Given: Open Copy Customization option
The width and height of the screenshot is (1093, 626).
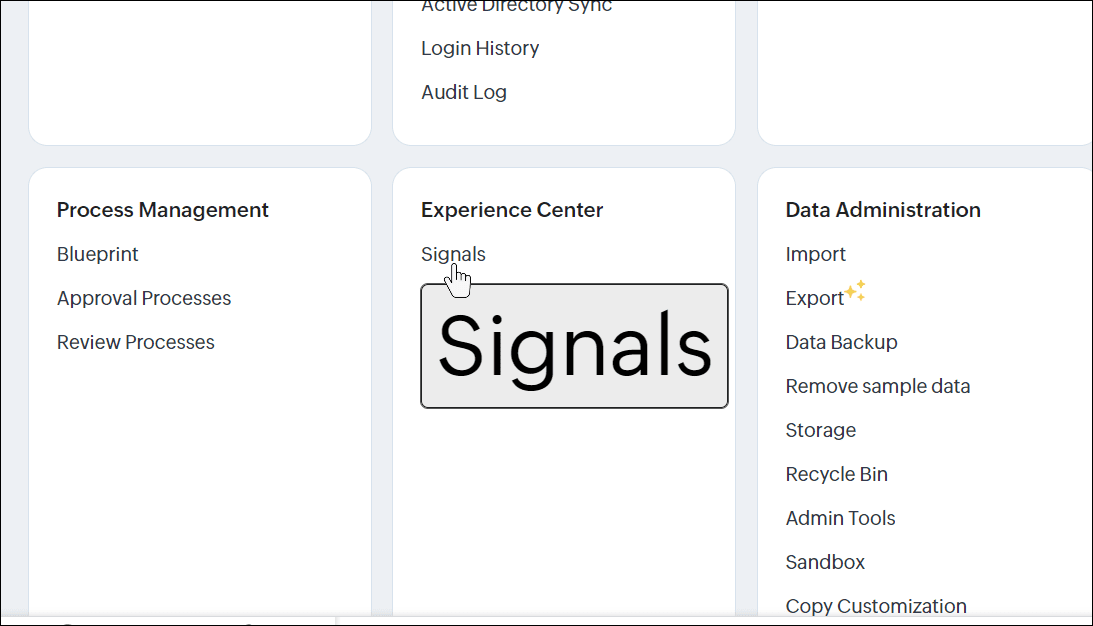Looking at the screenshot, I should (x=876, y=606).
